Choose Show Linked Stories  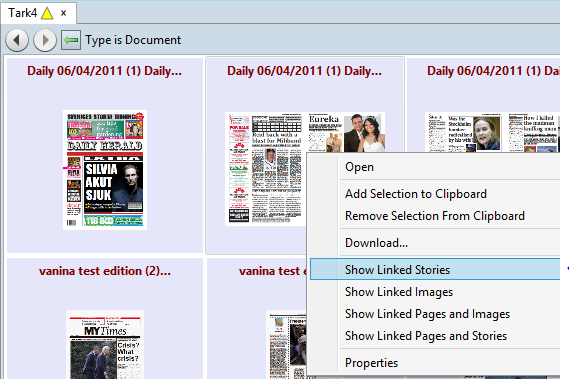click(434, 270)
